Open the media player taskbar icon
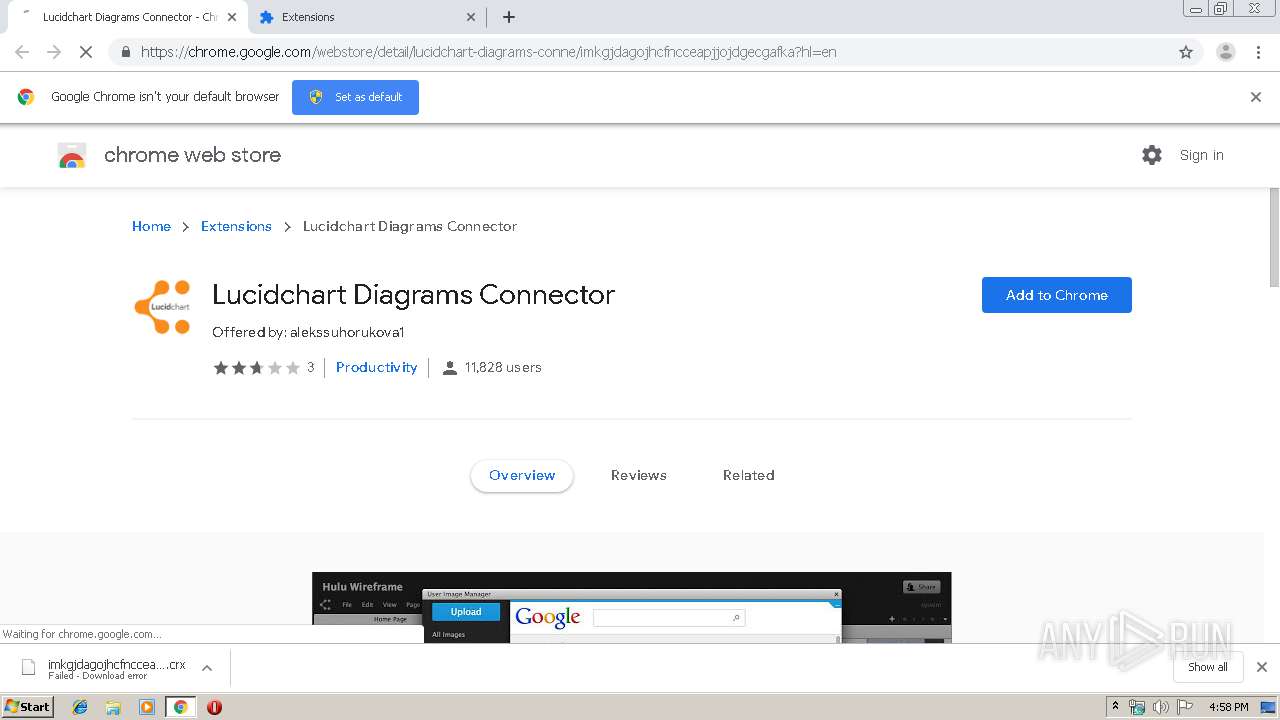 147,707
